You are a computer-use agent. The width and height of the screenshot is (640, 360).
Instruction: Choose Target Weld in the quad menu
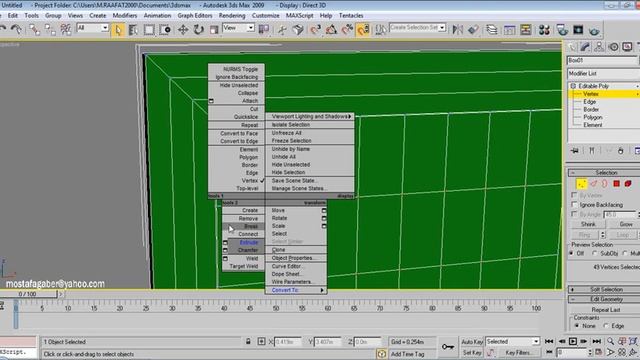pyautogui.click(x=243, y=267)
